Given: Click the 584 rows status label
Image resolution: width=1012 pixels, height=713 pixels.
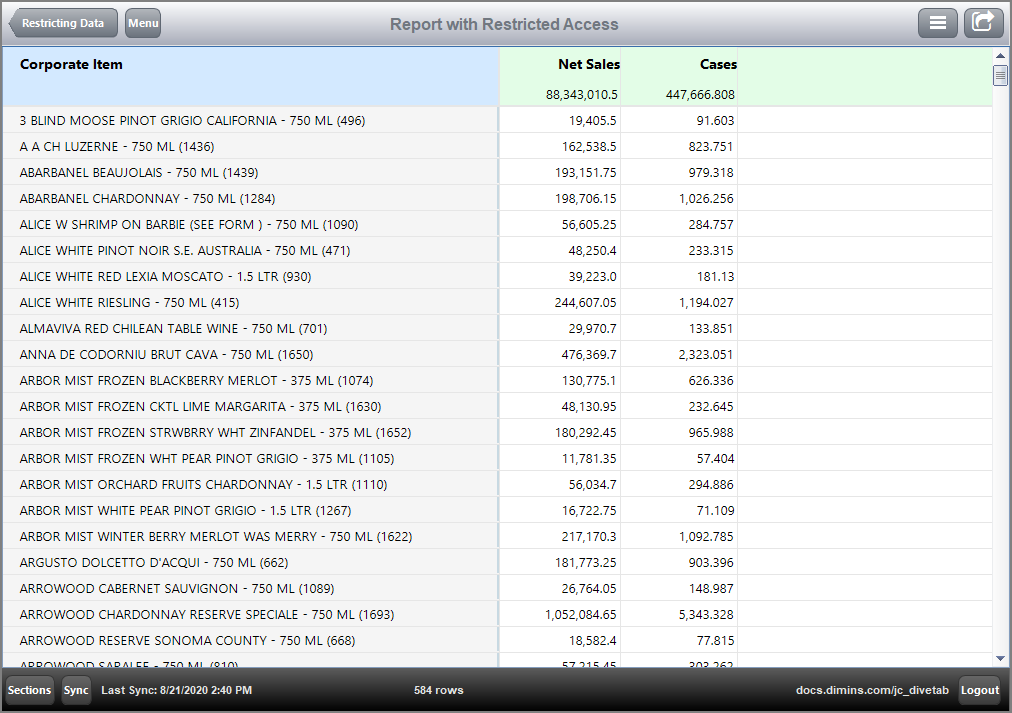Looking at the screenshot, I should click(439, 690).
